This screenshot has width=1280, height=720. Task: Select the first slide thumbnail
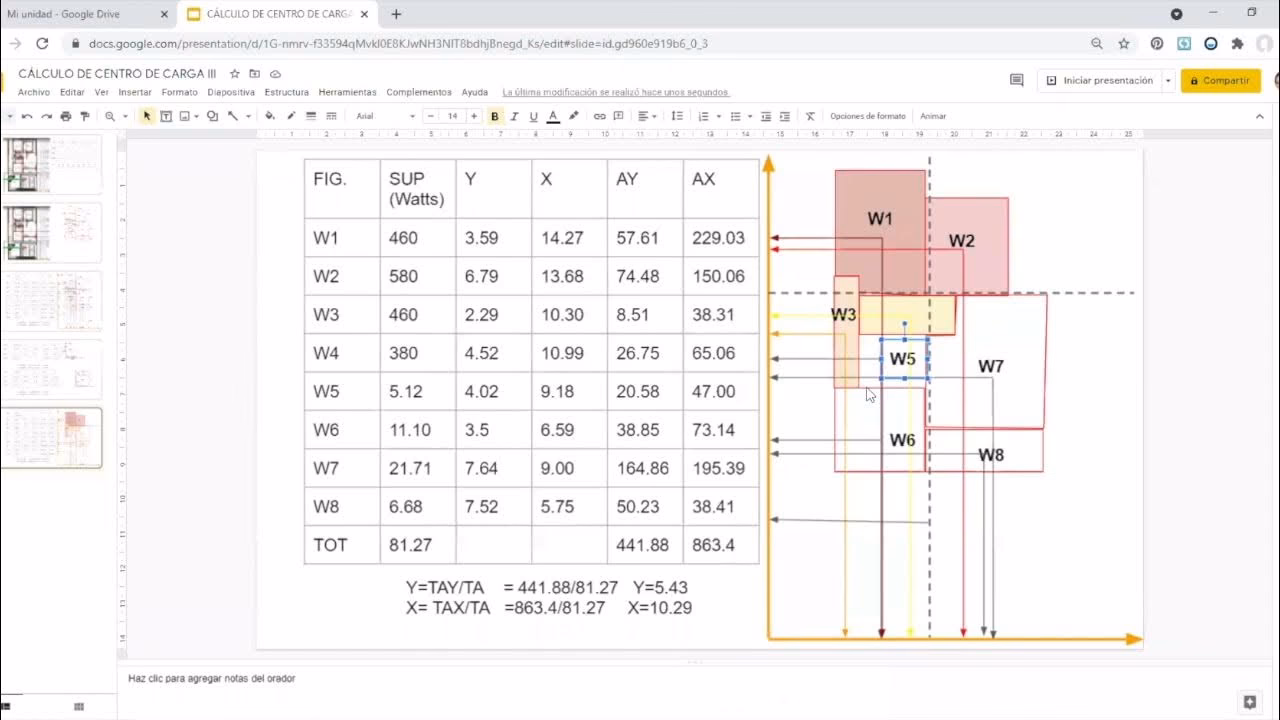[52, 164]
